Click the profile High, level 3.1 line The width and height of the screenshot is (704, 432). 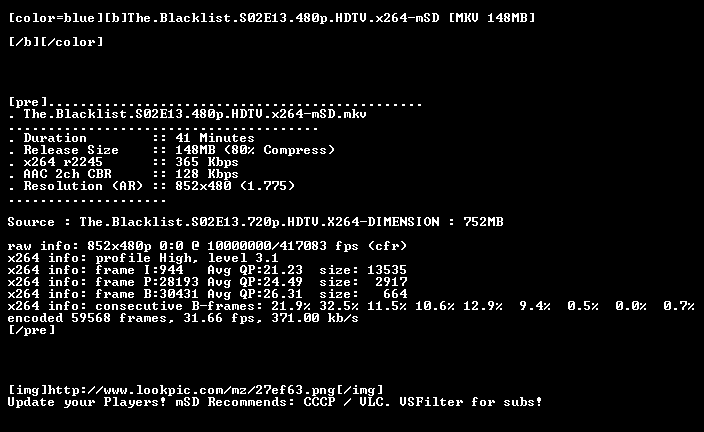(143, 258)
